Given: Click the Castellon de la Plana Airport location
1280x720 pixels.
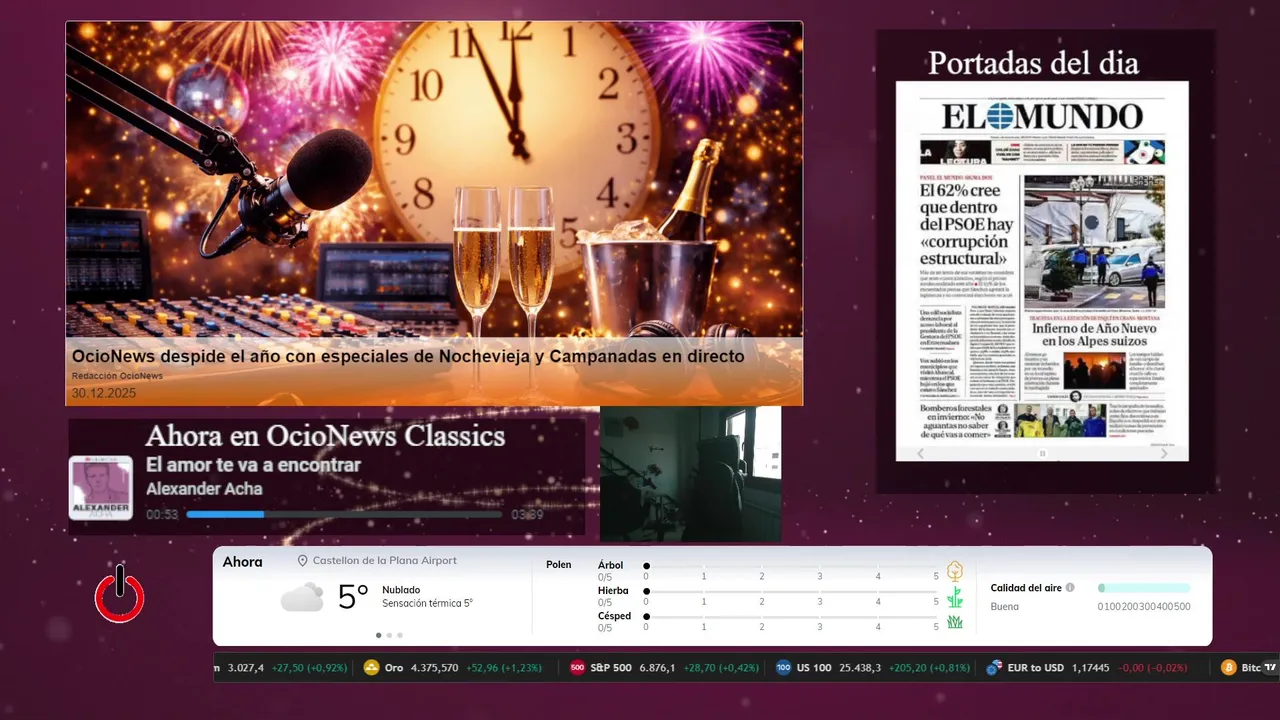Looking at the screenshot, I should 385,561.
